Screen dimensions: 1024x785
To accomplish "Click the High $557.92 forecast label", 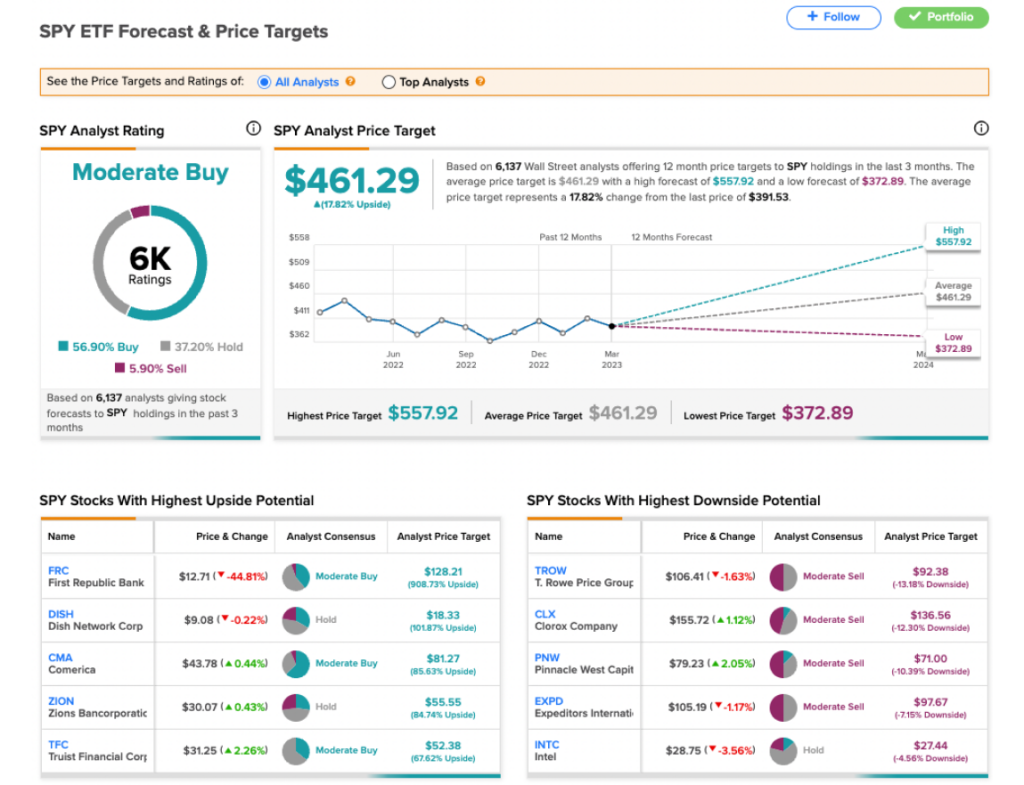I will [953, 236].
